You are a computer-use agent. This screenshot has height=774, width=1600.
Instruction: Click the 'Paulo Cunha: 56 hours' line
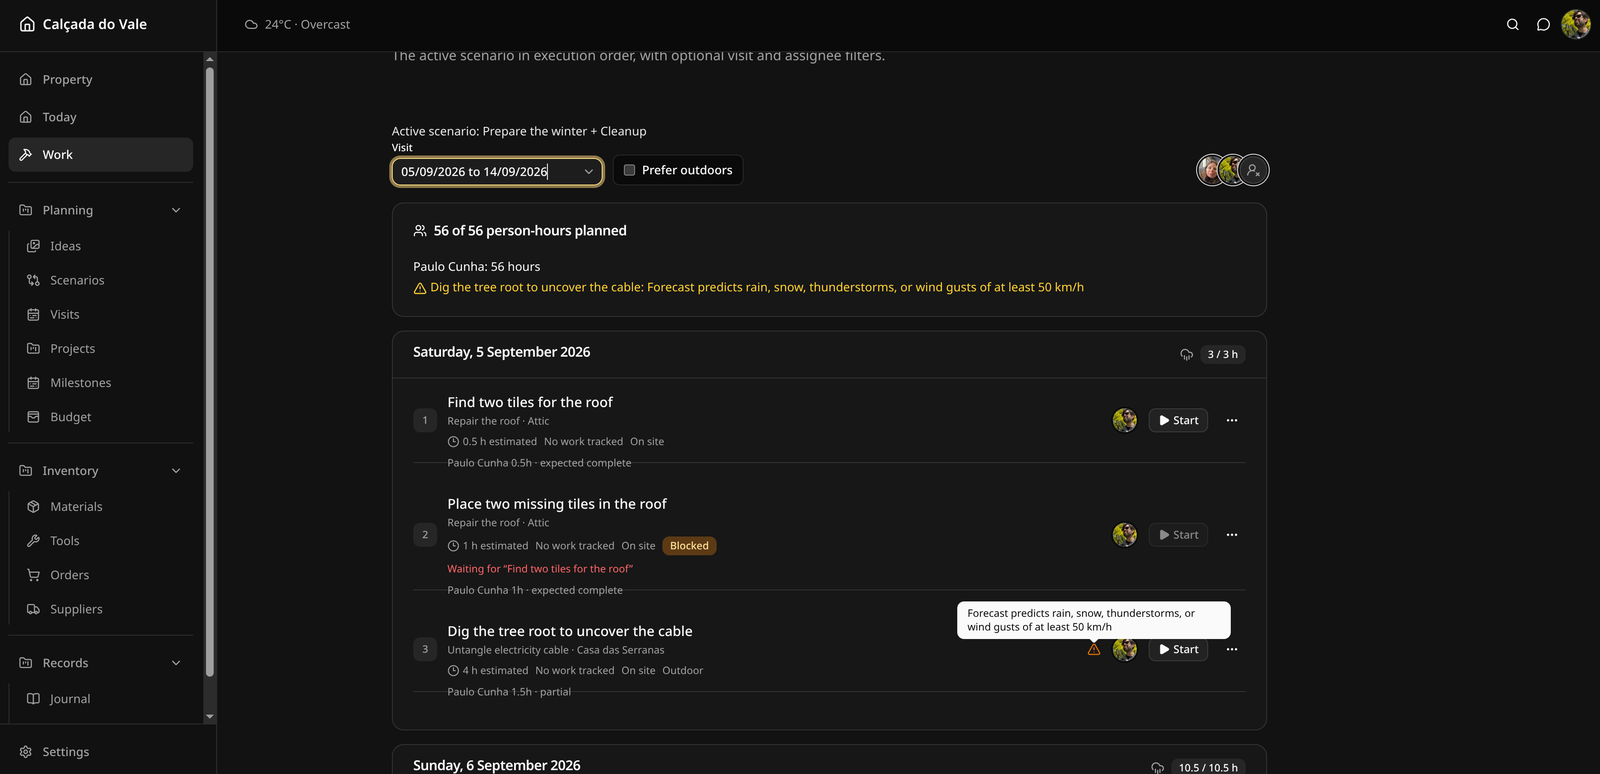pos(477,267)
